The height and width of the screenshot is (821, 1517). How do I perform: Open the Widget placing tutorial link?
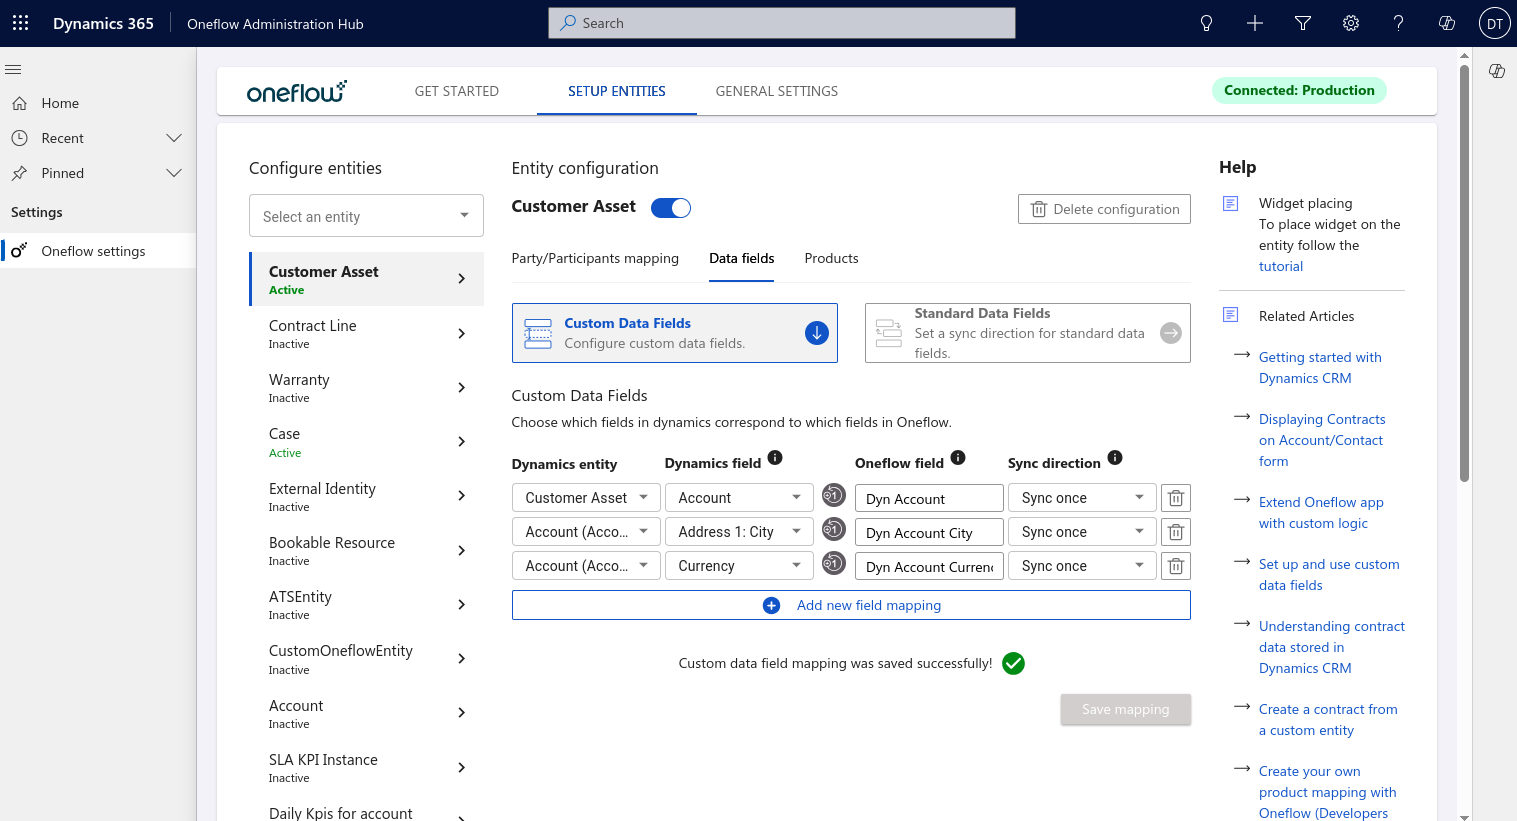point(1281,266)
